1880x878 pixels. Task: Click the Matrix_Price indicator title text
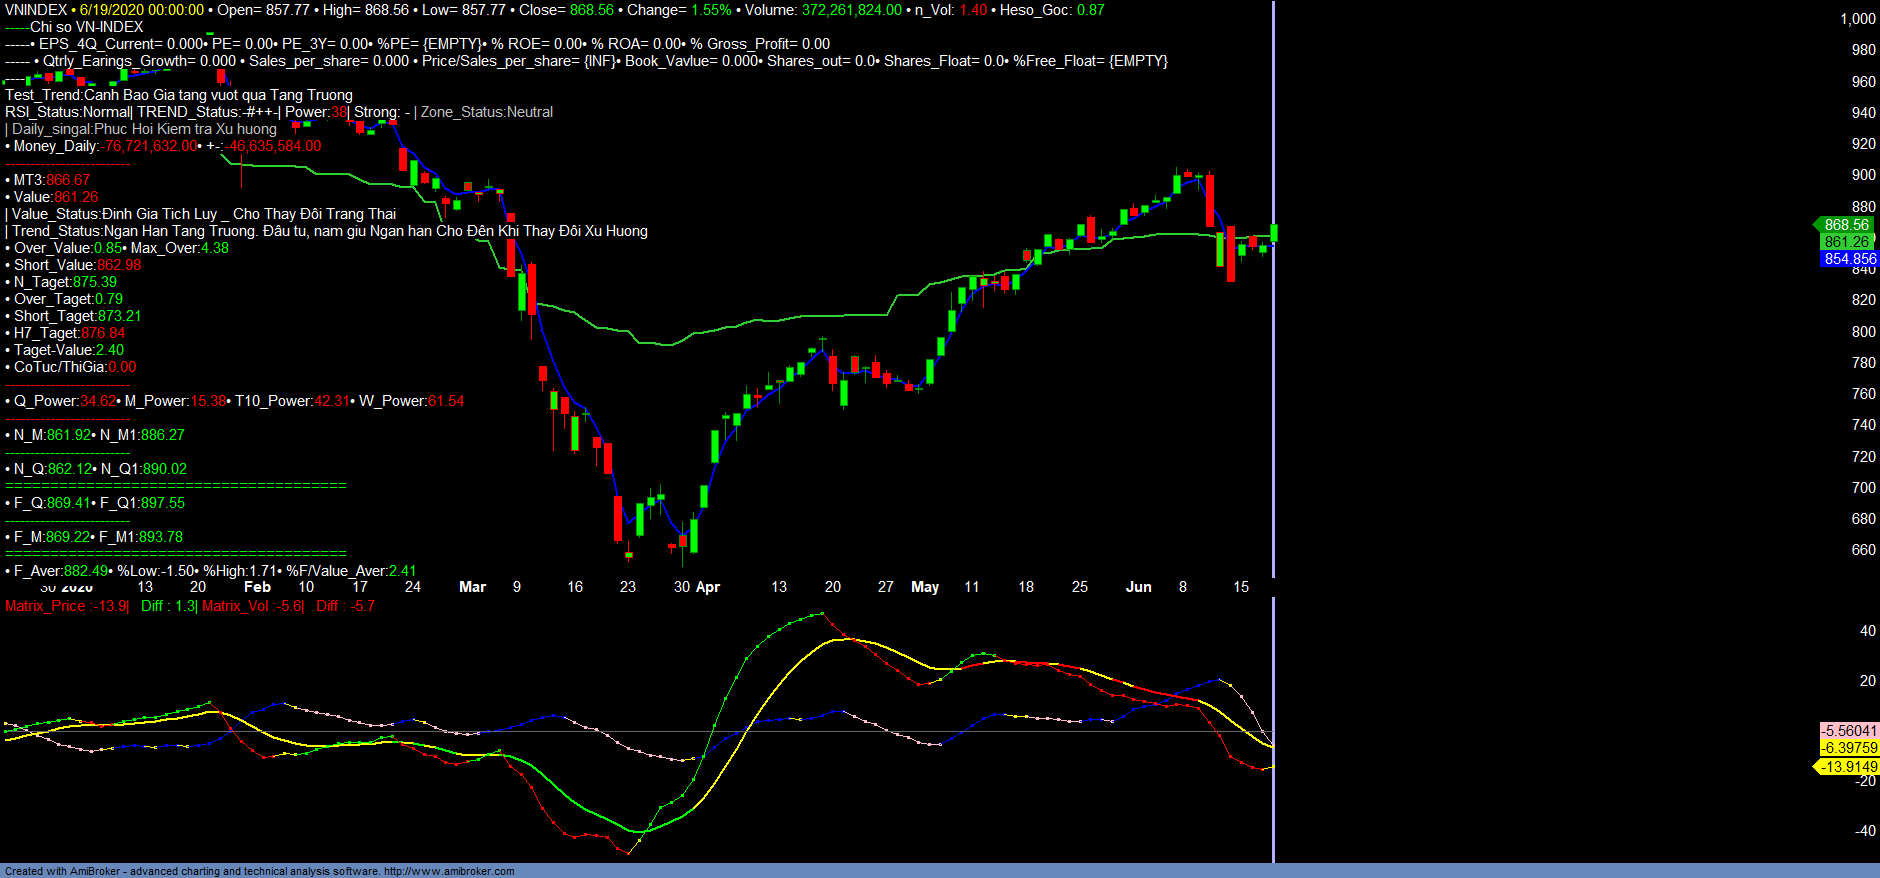(66, 606)
